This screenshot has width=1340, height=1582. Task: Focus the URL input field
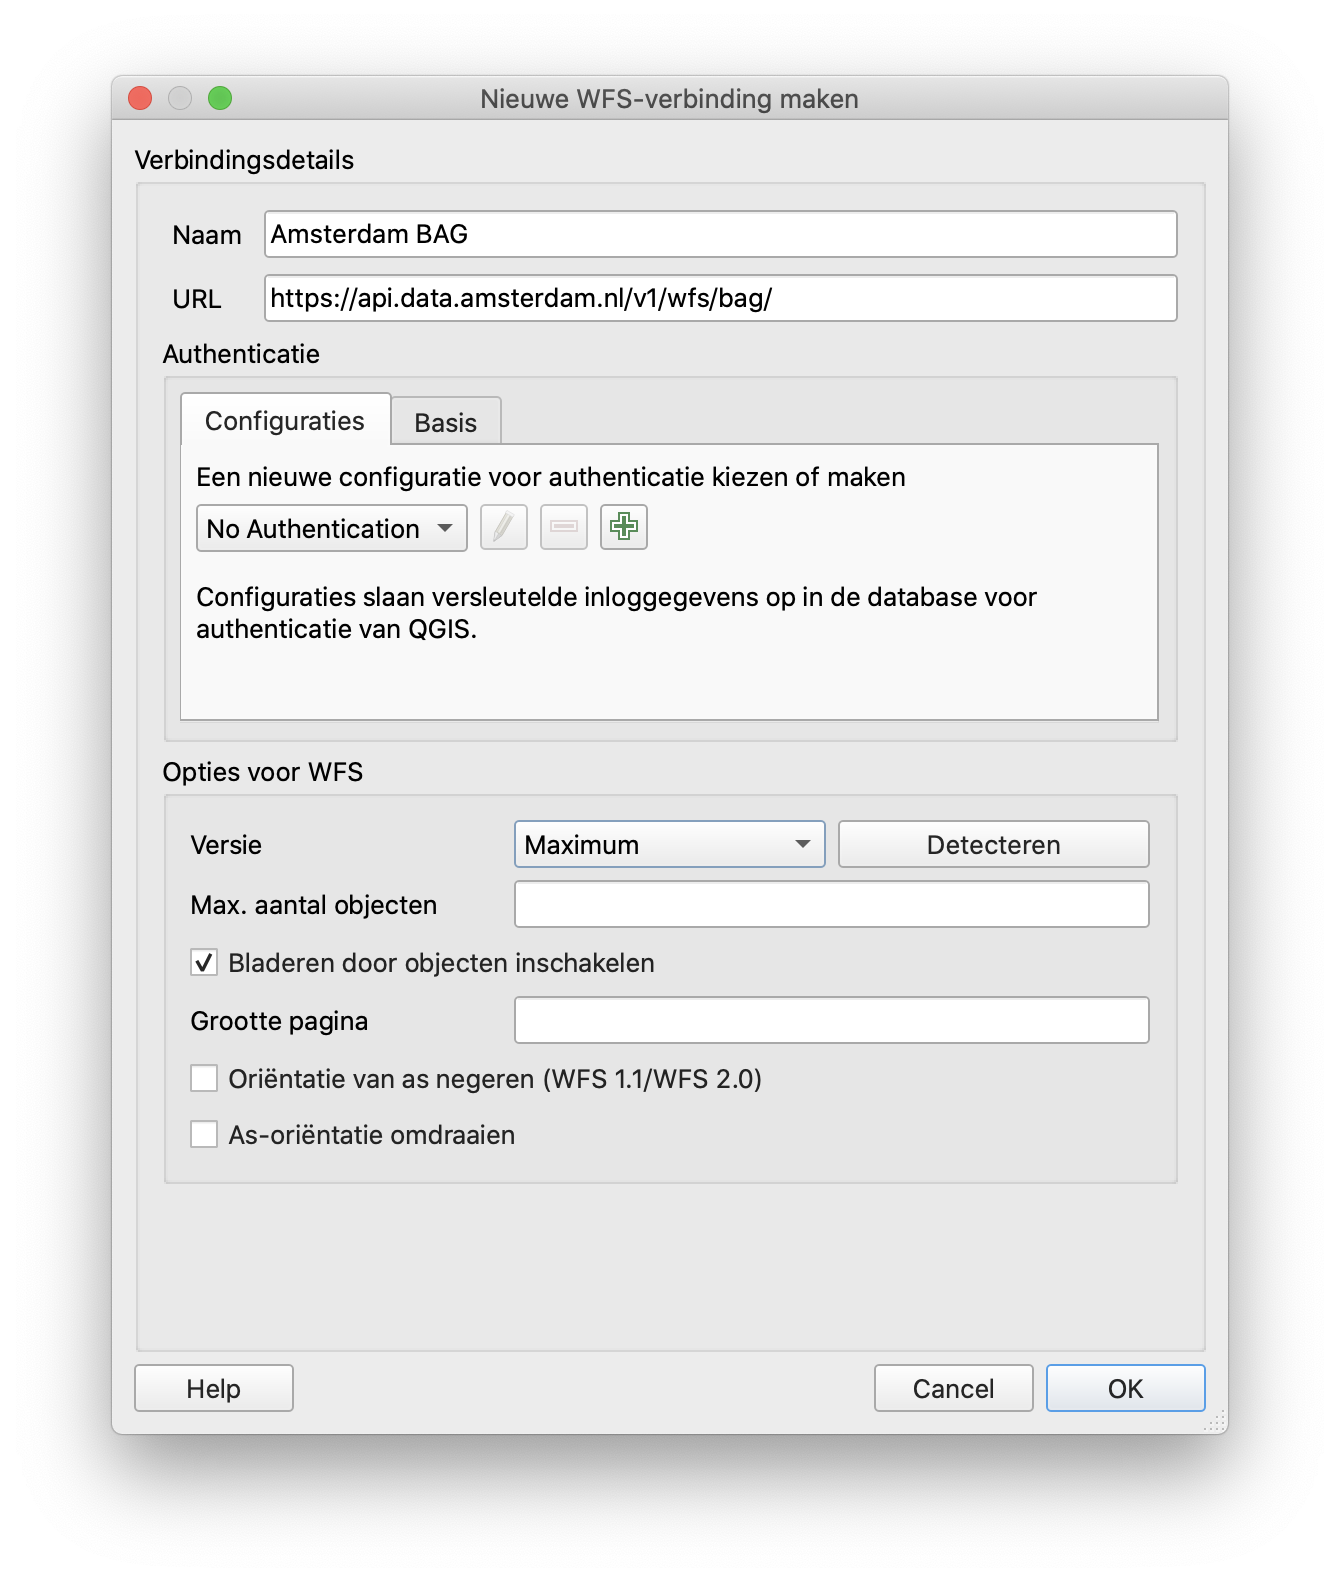coord(720,298)
